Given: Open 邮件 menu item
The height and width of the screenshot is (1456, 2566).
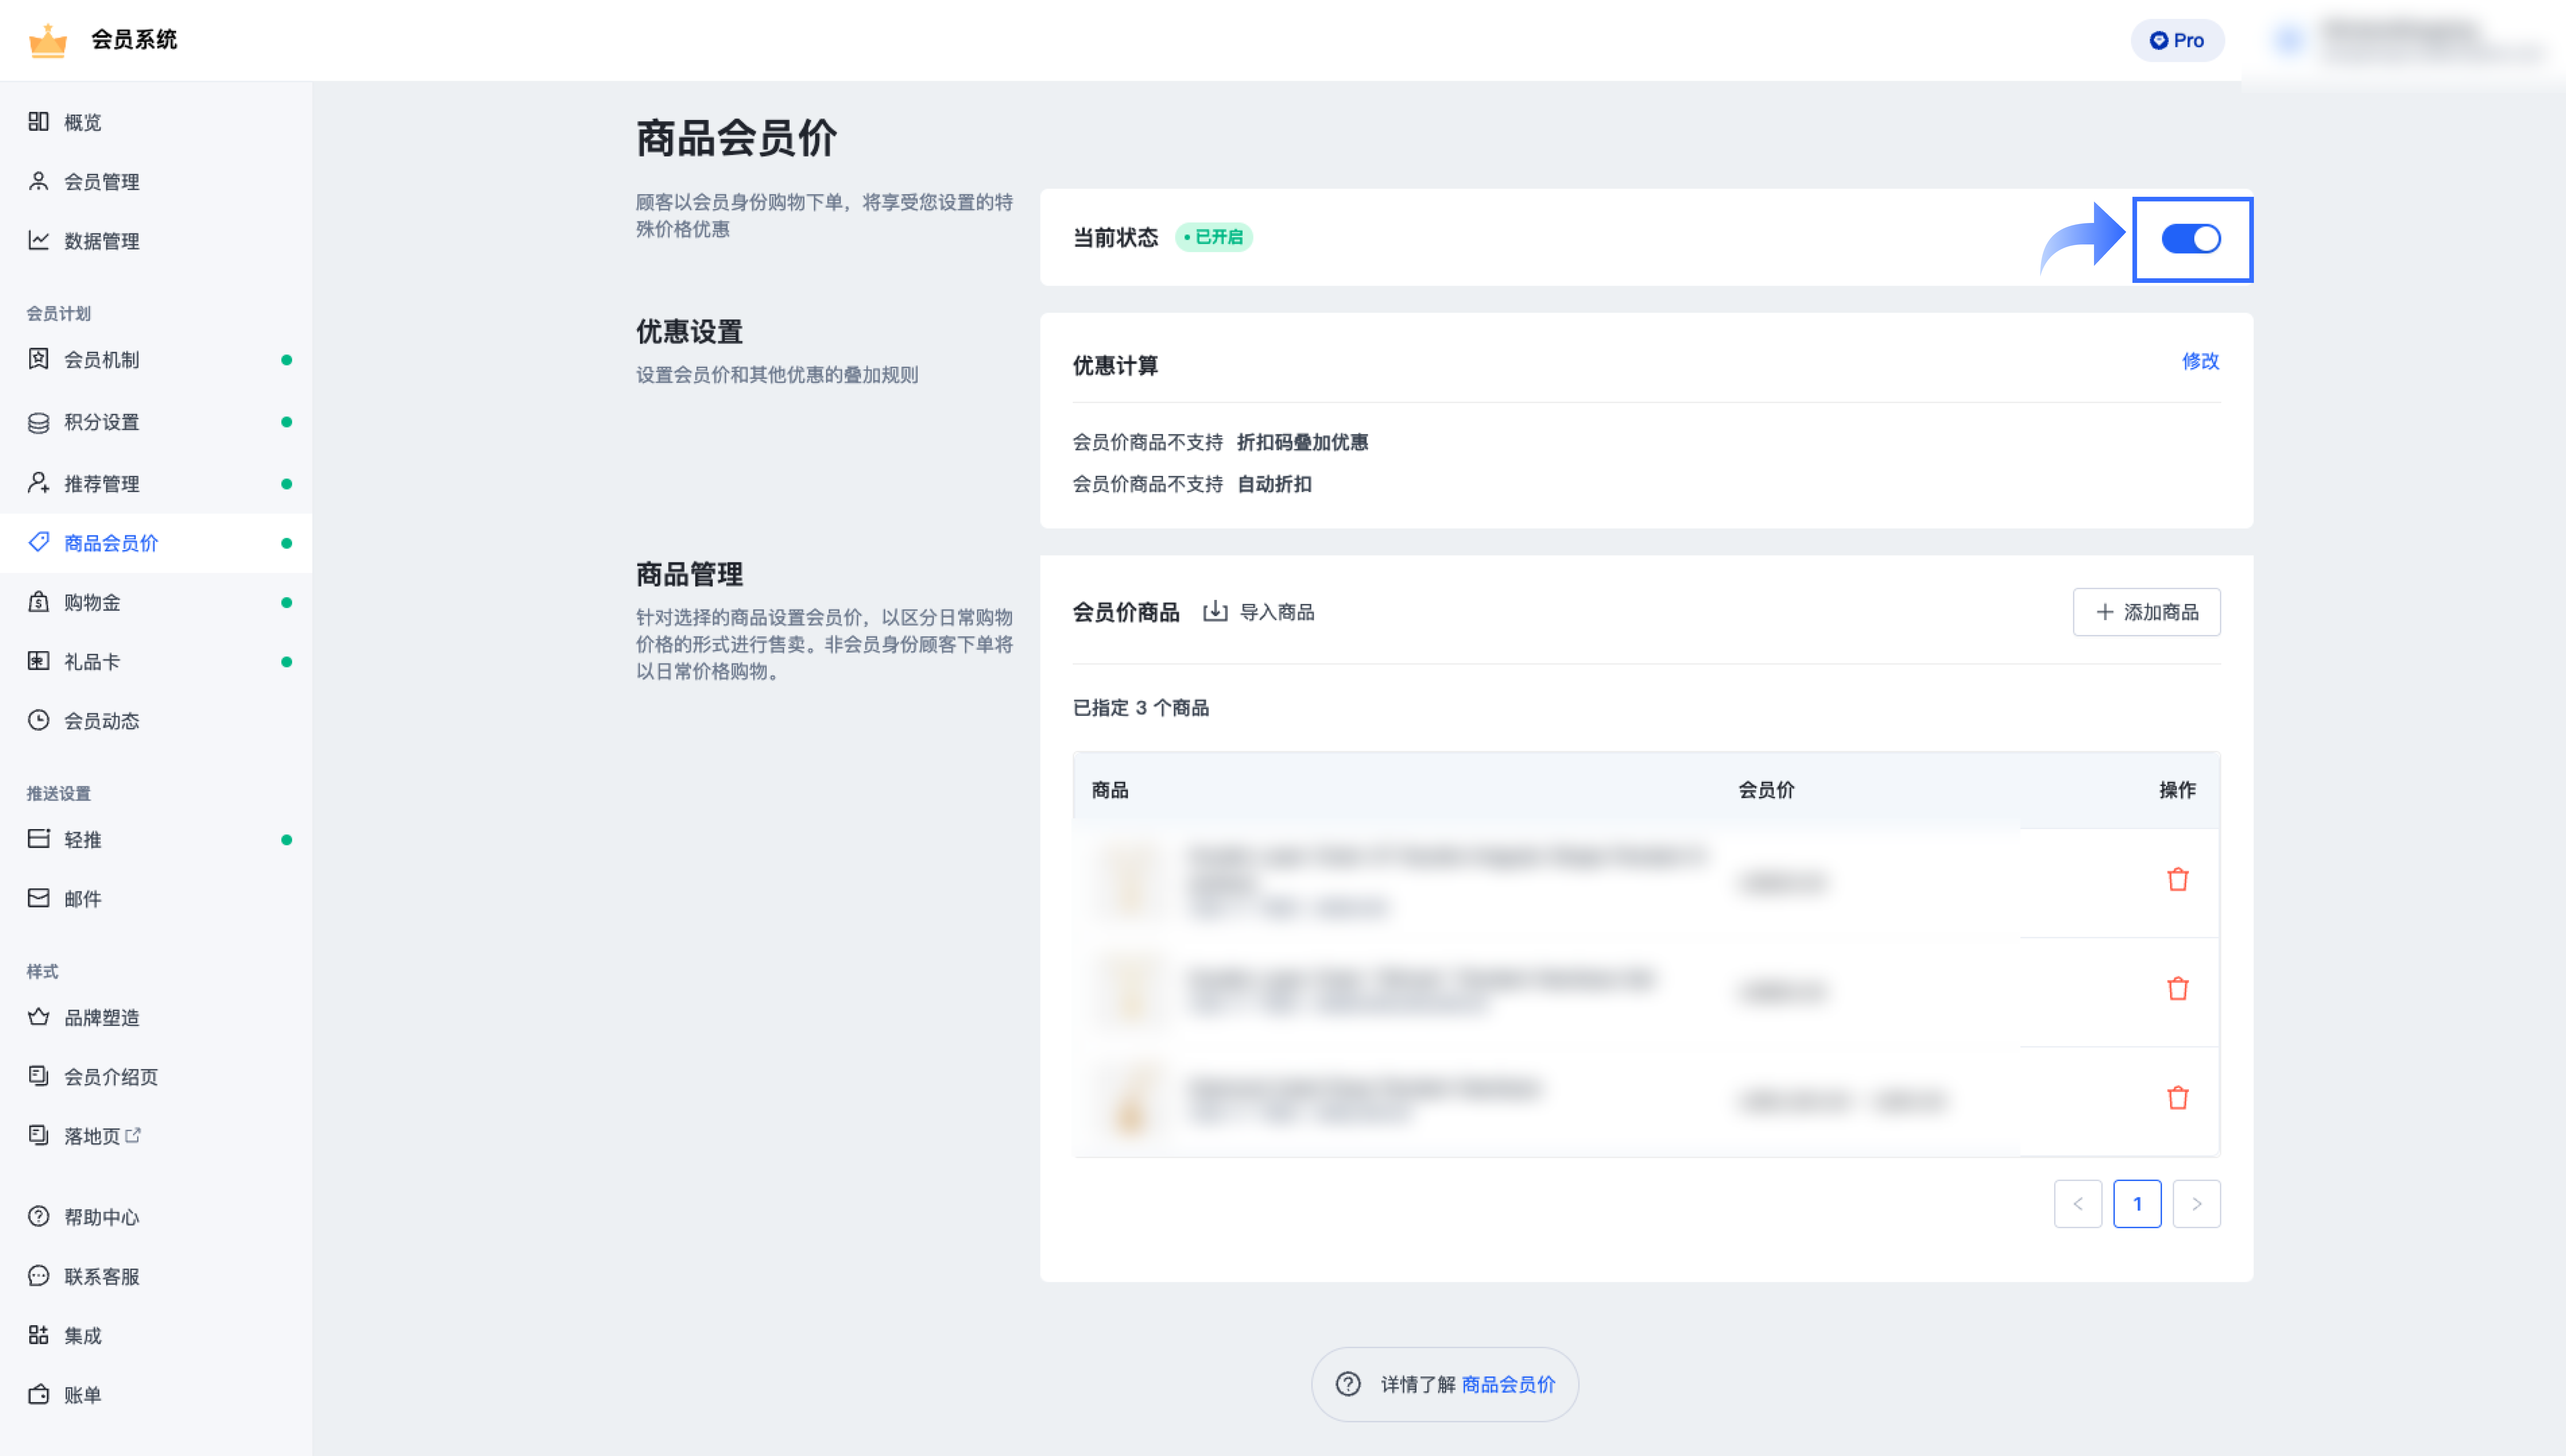Looking at the screenshot, I should coord(156,899).
